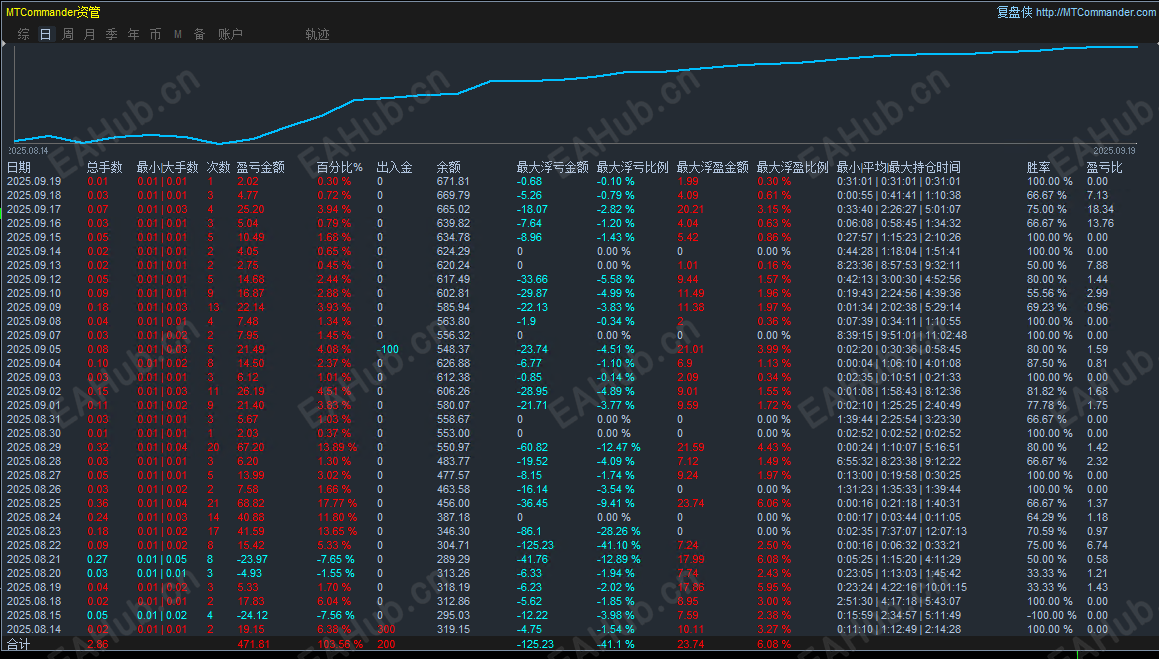Viewport: 1159px width, 659px height.
Task: Click the small triangle marker above chart
Action: tap(4, 44)
